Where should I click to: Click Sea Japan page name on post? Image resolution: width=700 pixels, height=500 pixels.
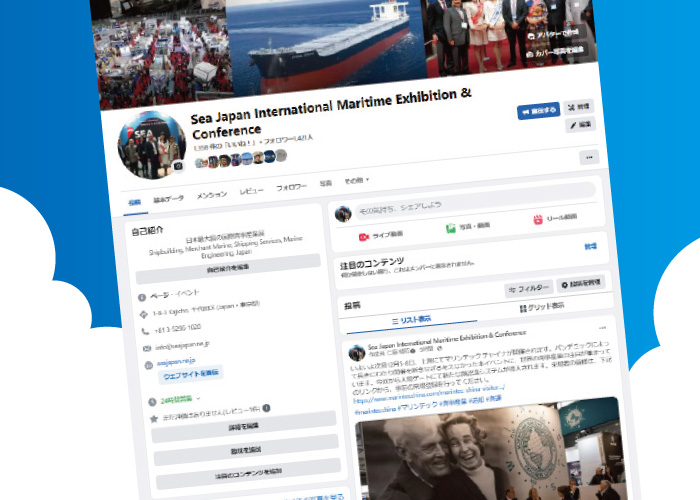(x=447, y=340)
